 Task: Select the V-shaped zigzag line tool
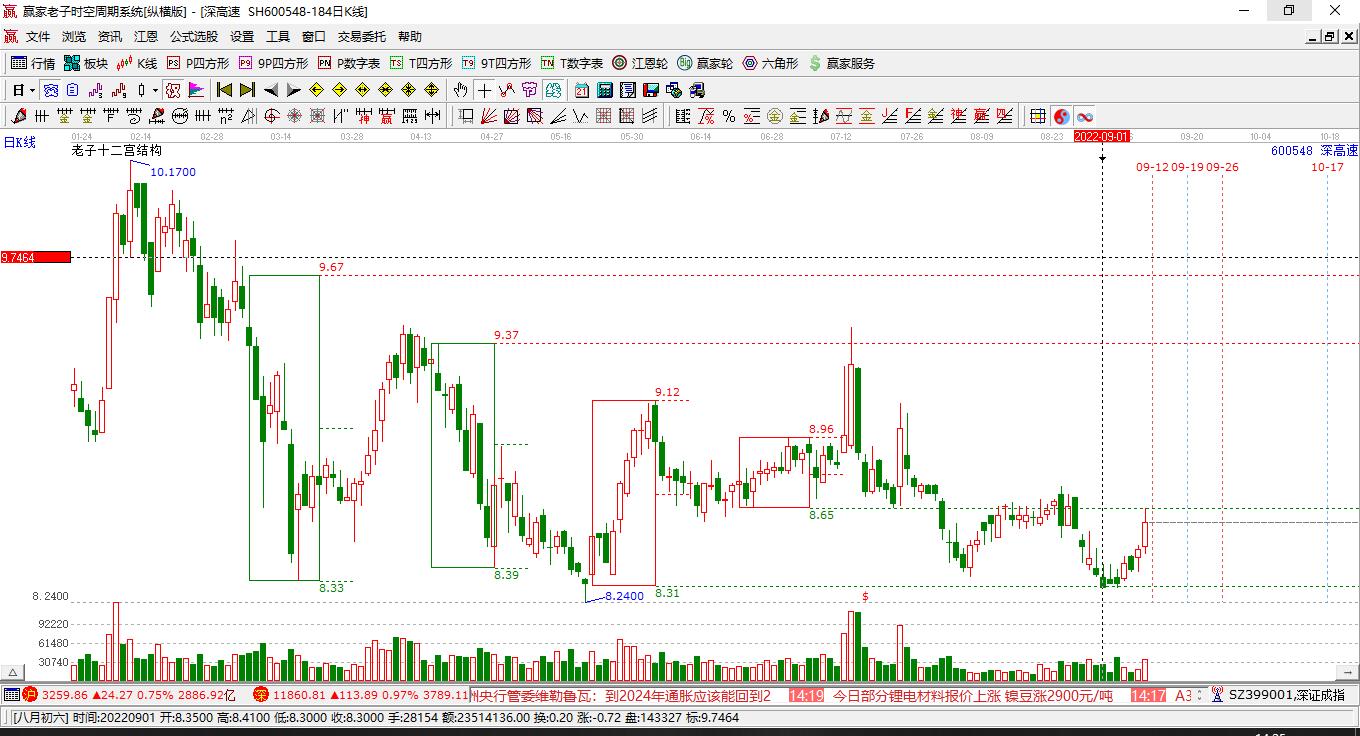(x=580, y=116)
